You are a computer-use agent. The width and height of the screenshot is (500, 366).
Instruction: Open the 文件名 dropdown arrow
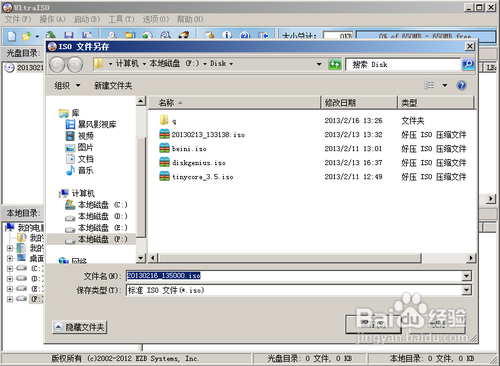466,276
